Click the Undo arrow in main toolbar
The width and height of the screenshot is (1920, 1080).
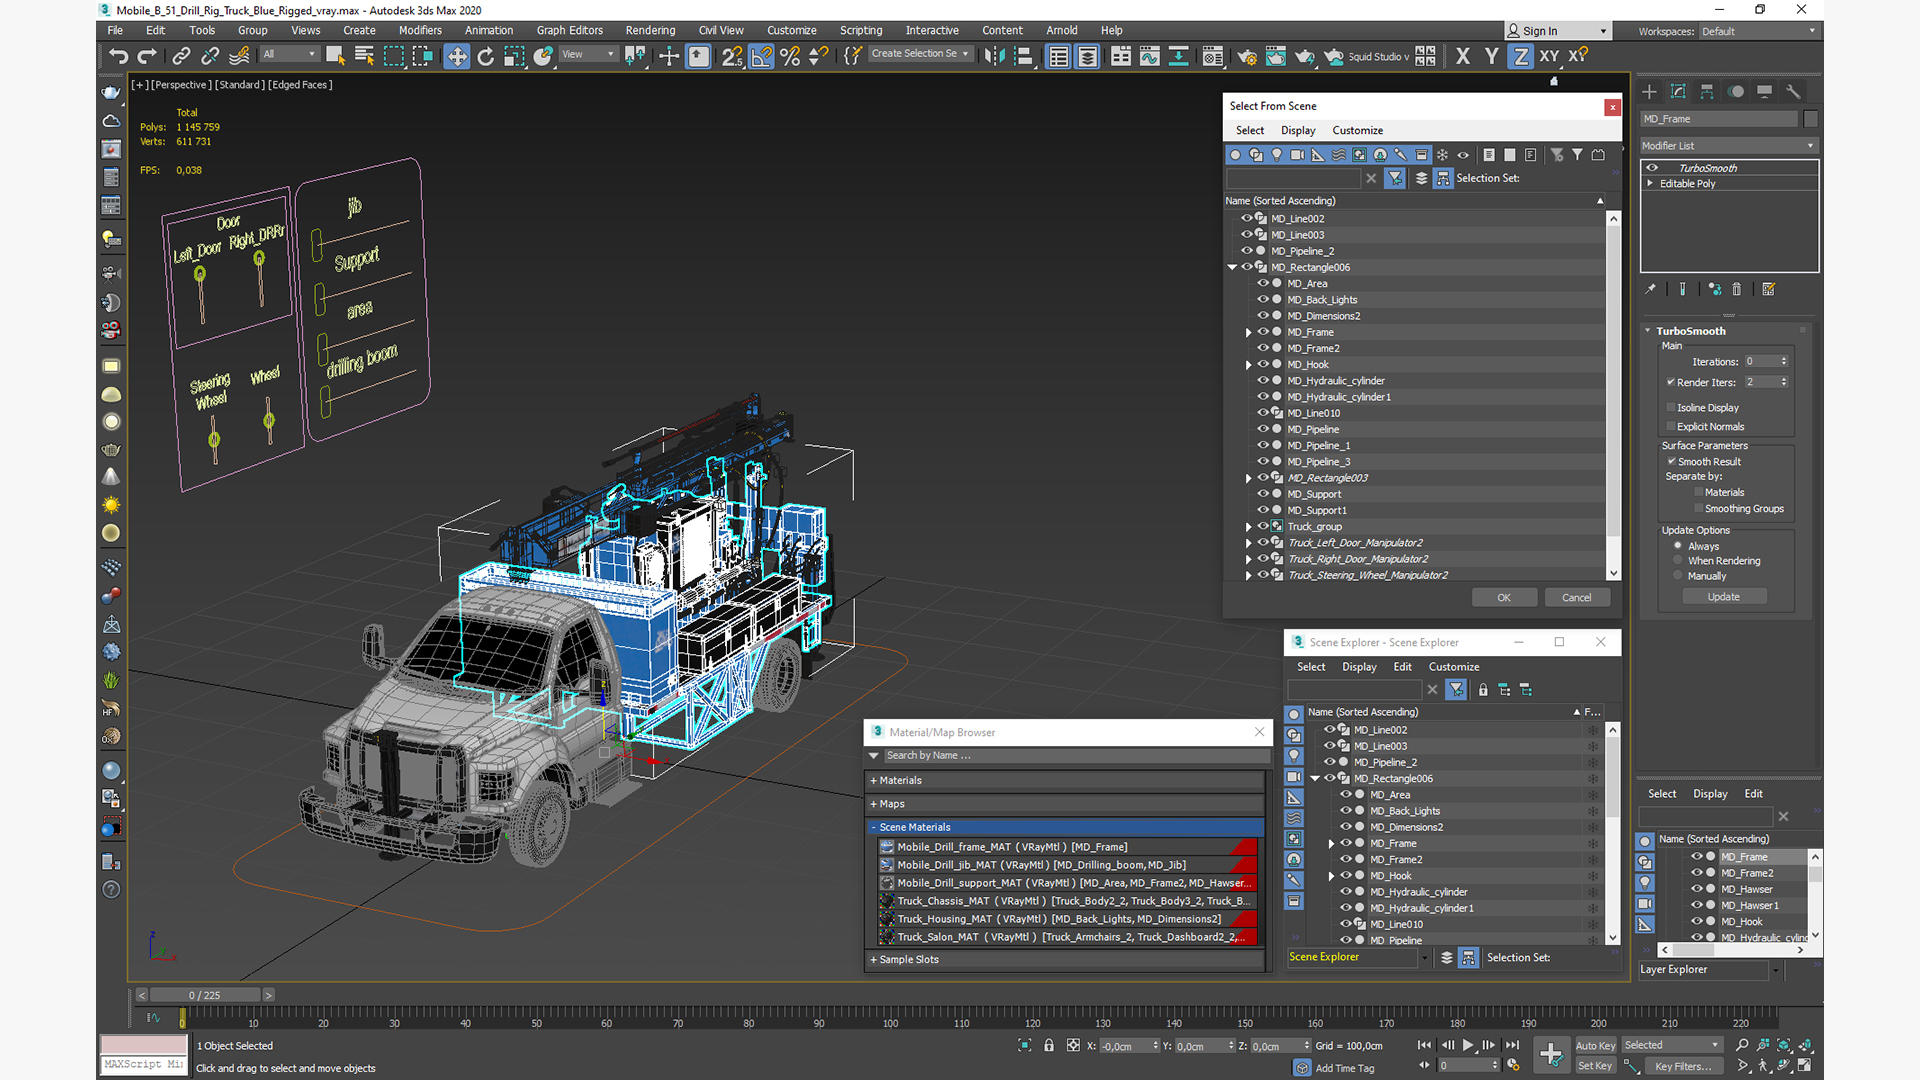point(119,56)
